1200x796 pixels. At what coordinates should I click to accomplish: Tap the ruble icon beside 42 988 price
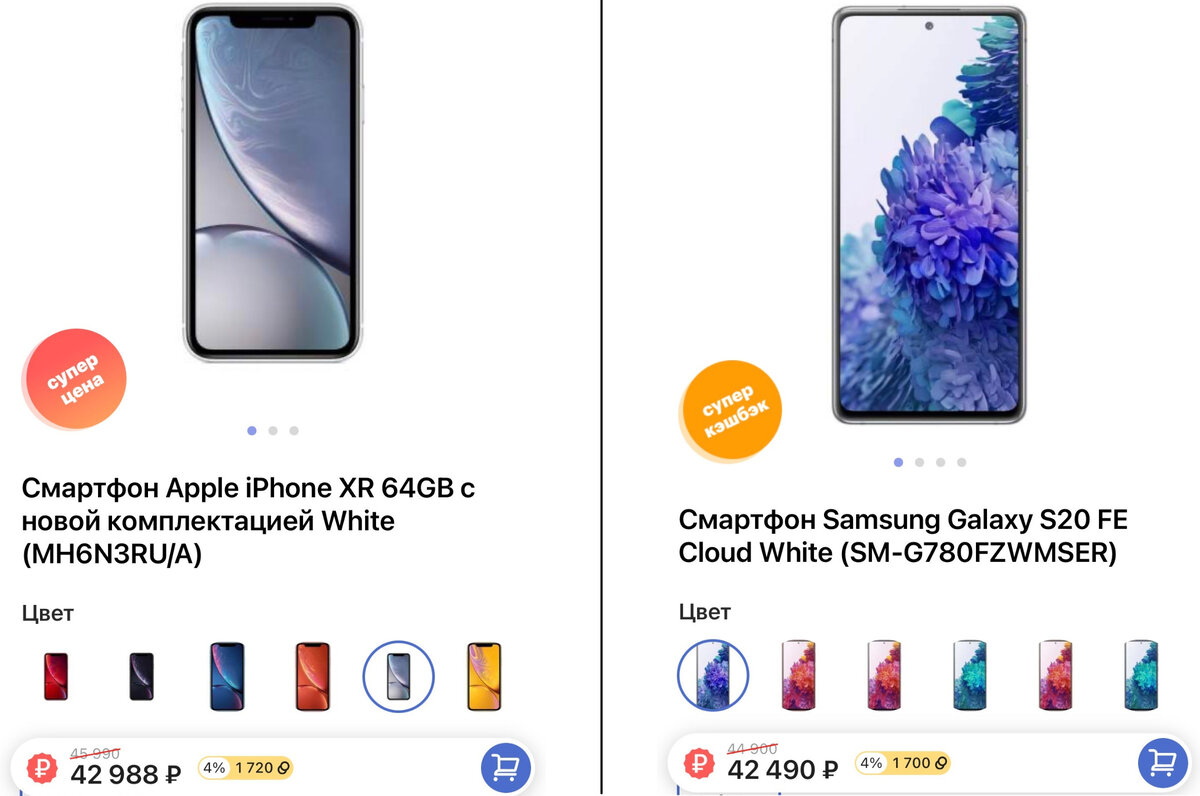coord(43,767)
